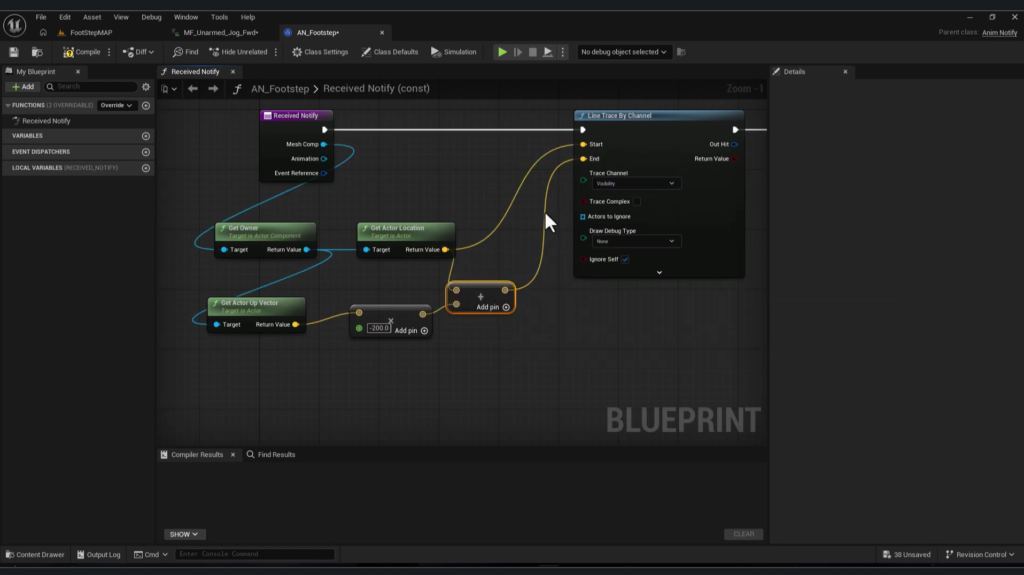Open play mode options menu
This screenshot has height=575, width=1024.
pos(563,52)
